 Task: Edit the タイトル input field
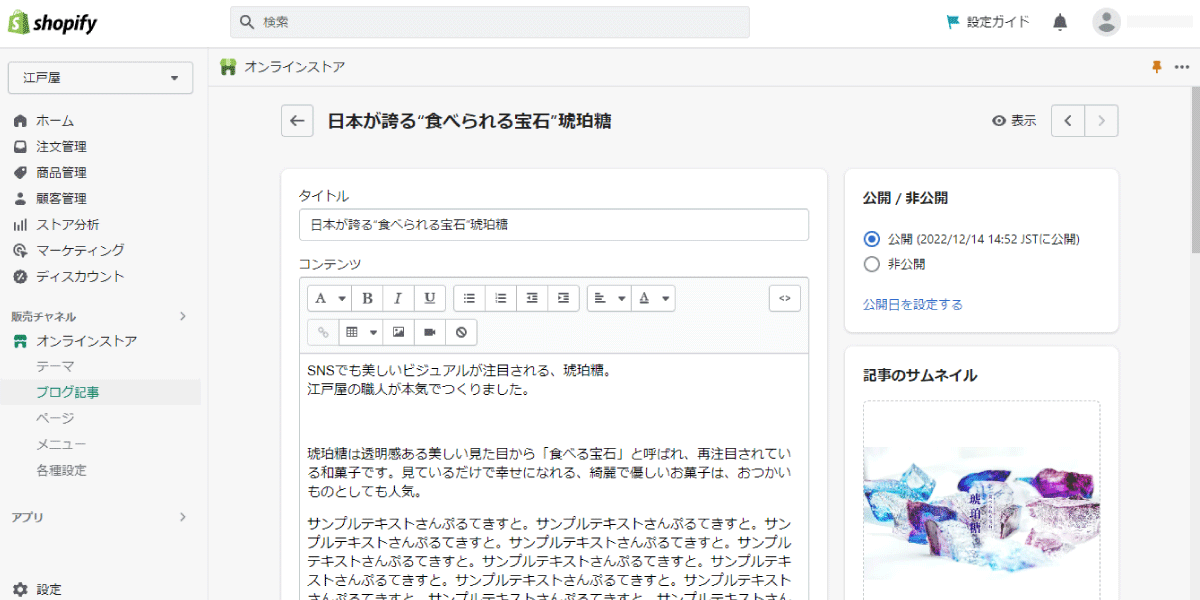[554, 225]
